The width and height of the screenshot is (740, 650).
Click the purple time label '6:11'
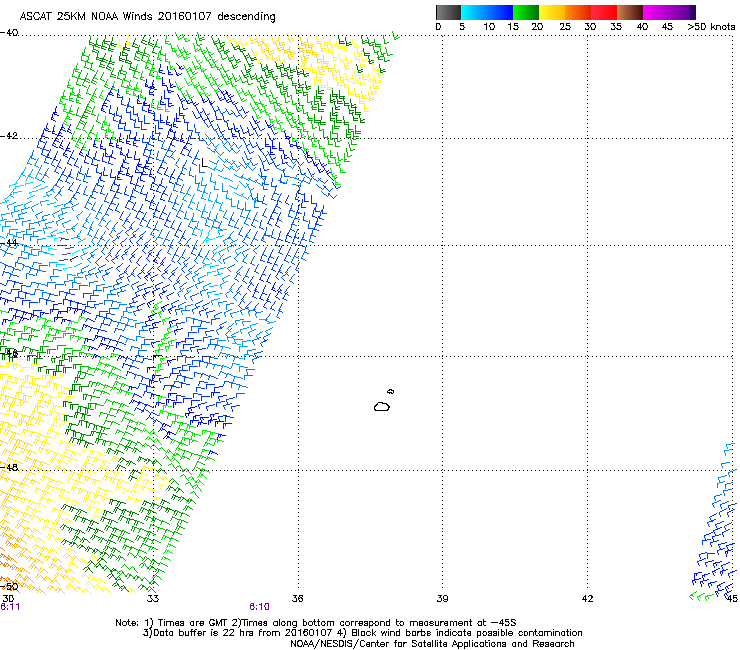(10, 607)
